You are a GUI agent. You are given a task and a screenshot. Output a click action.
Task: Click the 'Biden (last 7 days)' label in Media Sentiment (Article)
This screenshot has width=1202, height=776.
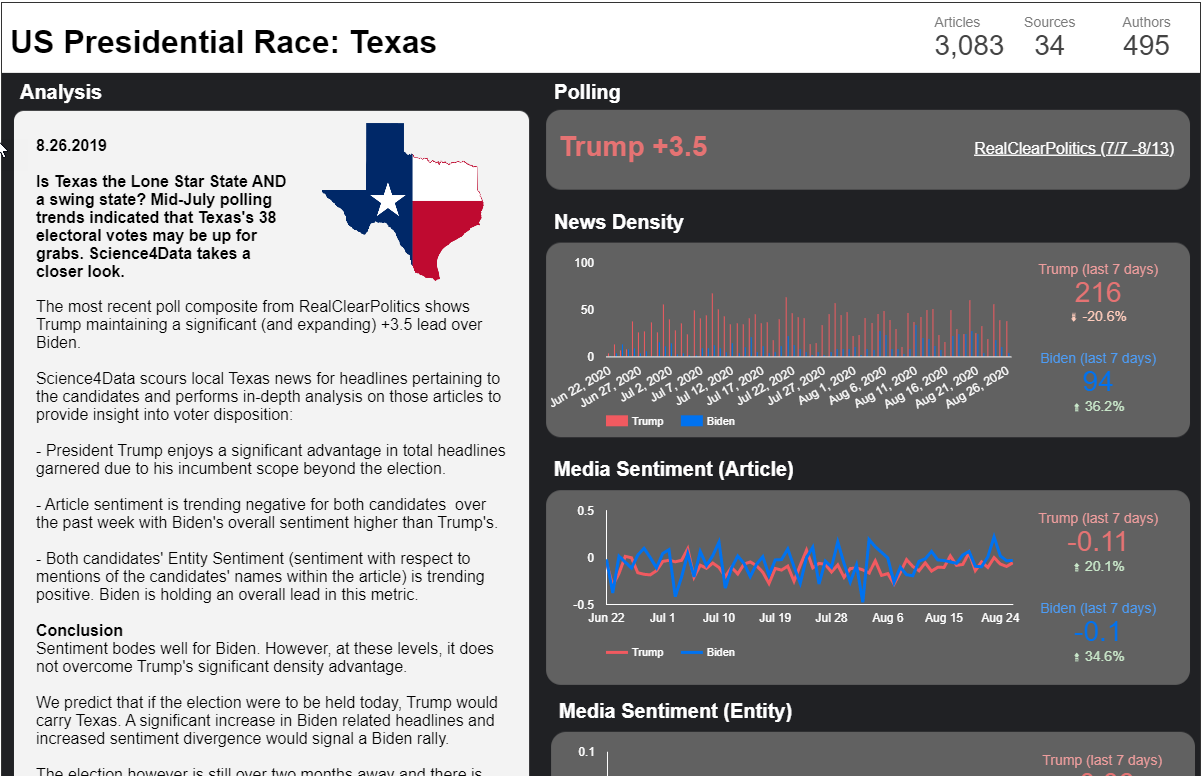1098,608
